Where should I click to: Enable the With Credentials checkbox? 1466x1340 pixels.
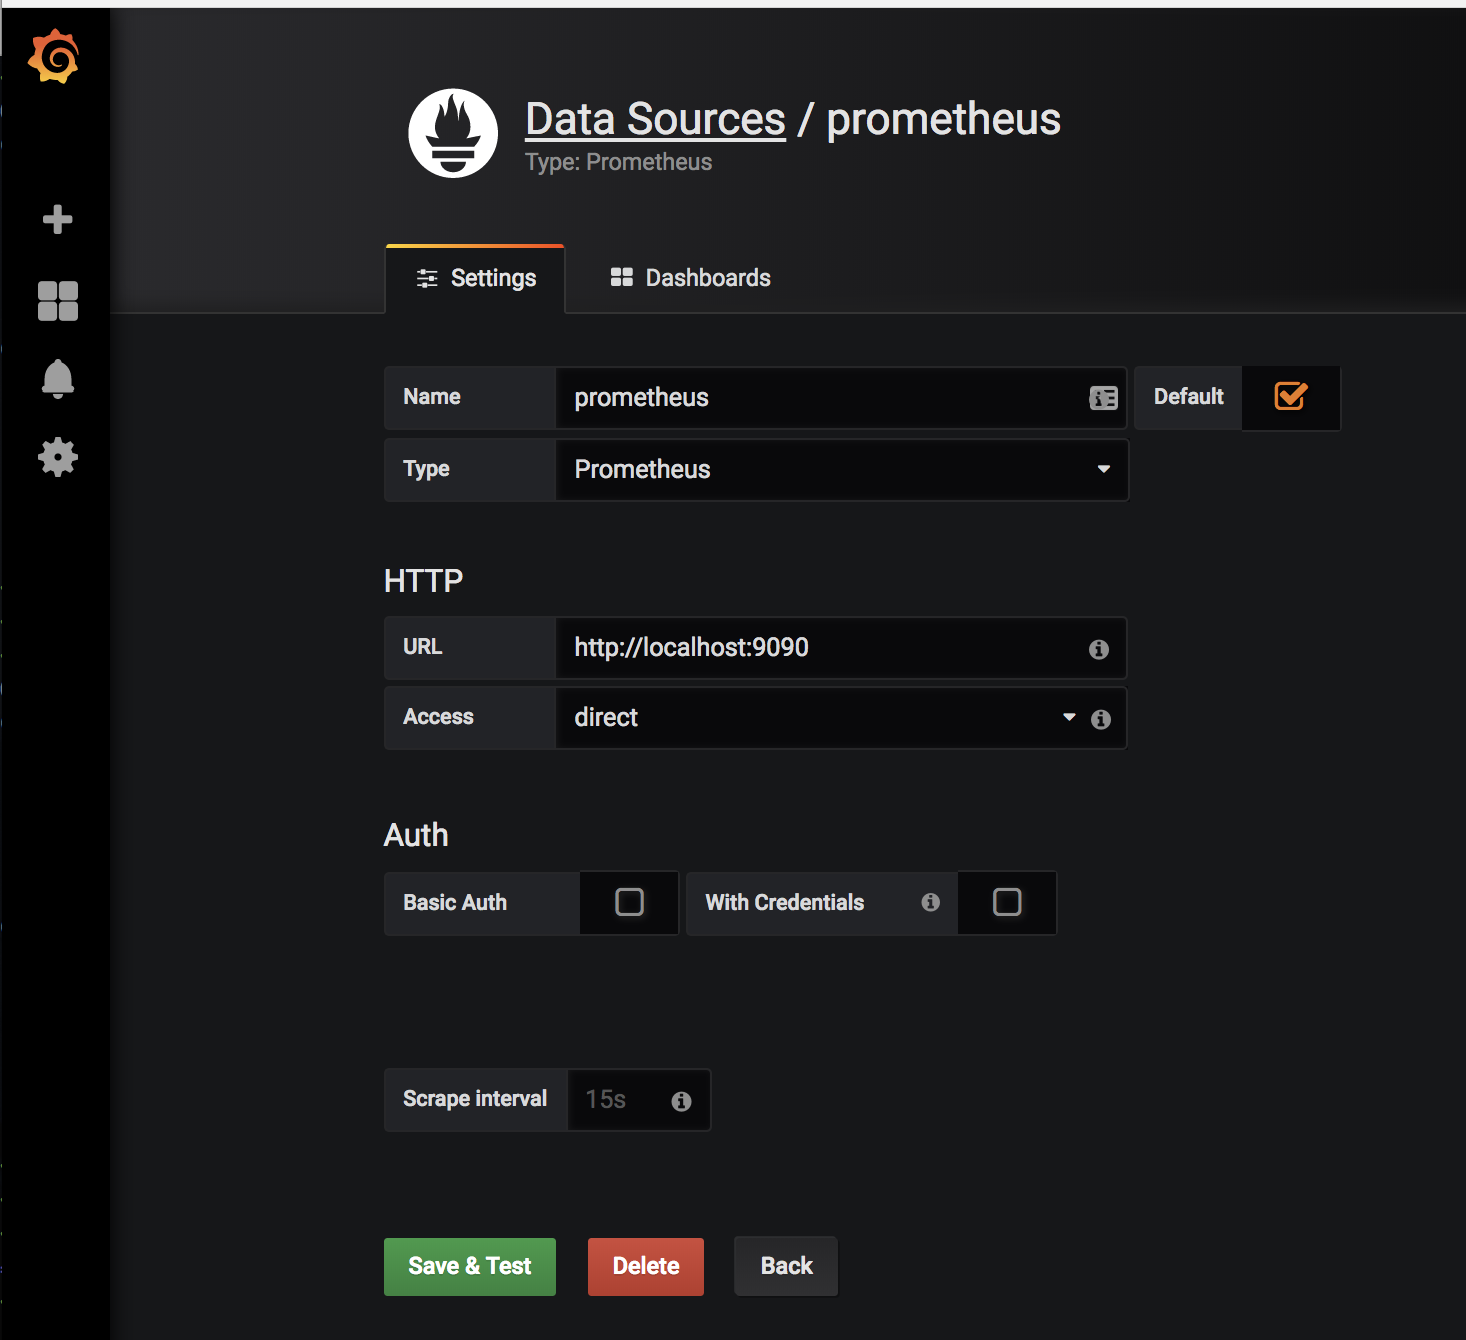[1006, 902]
